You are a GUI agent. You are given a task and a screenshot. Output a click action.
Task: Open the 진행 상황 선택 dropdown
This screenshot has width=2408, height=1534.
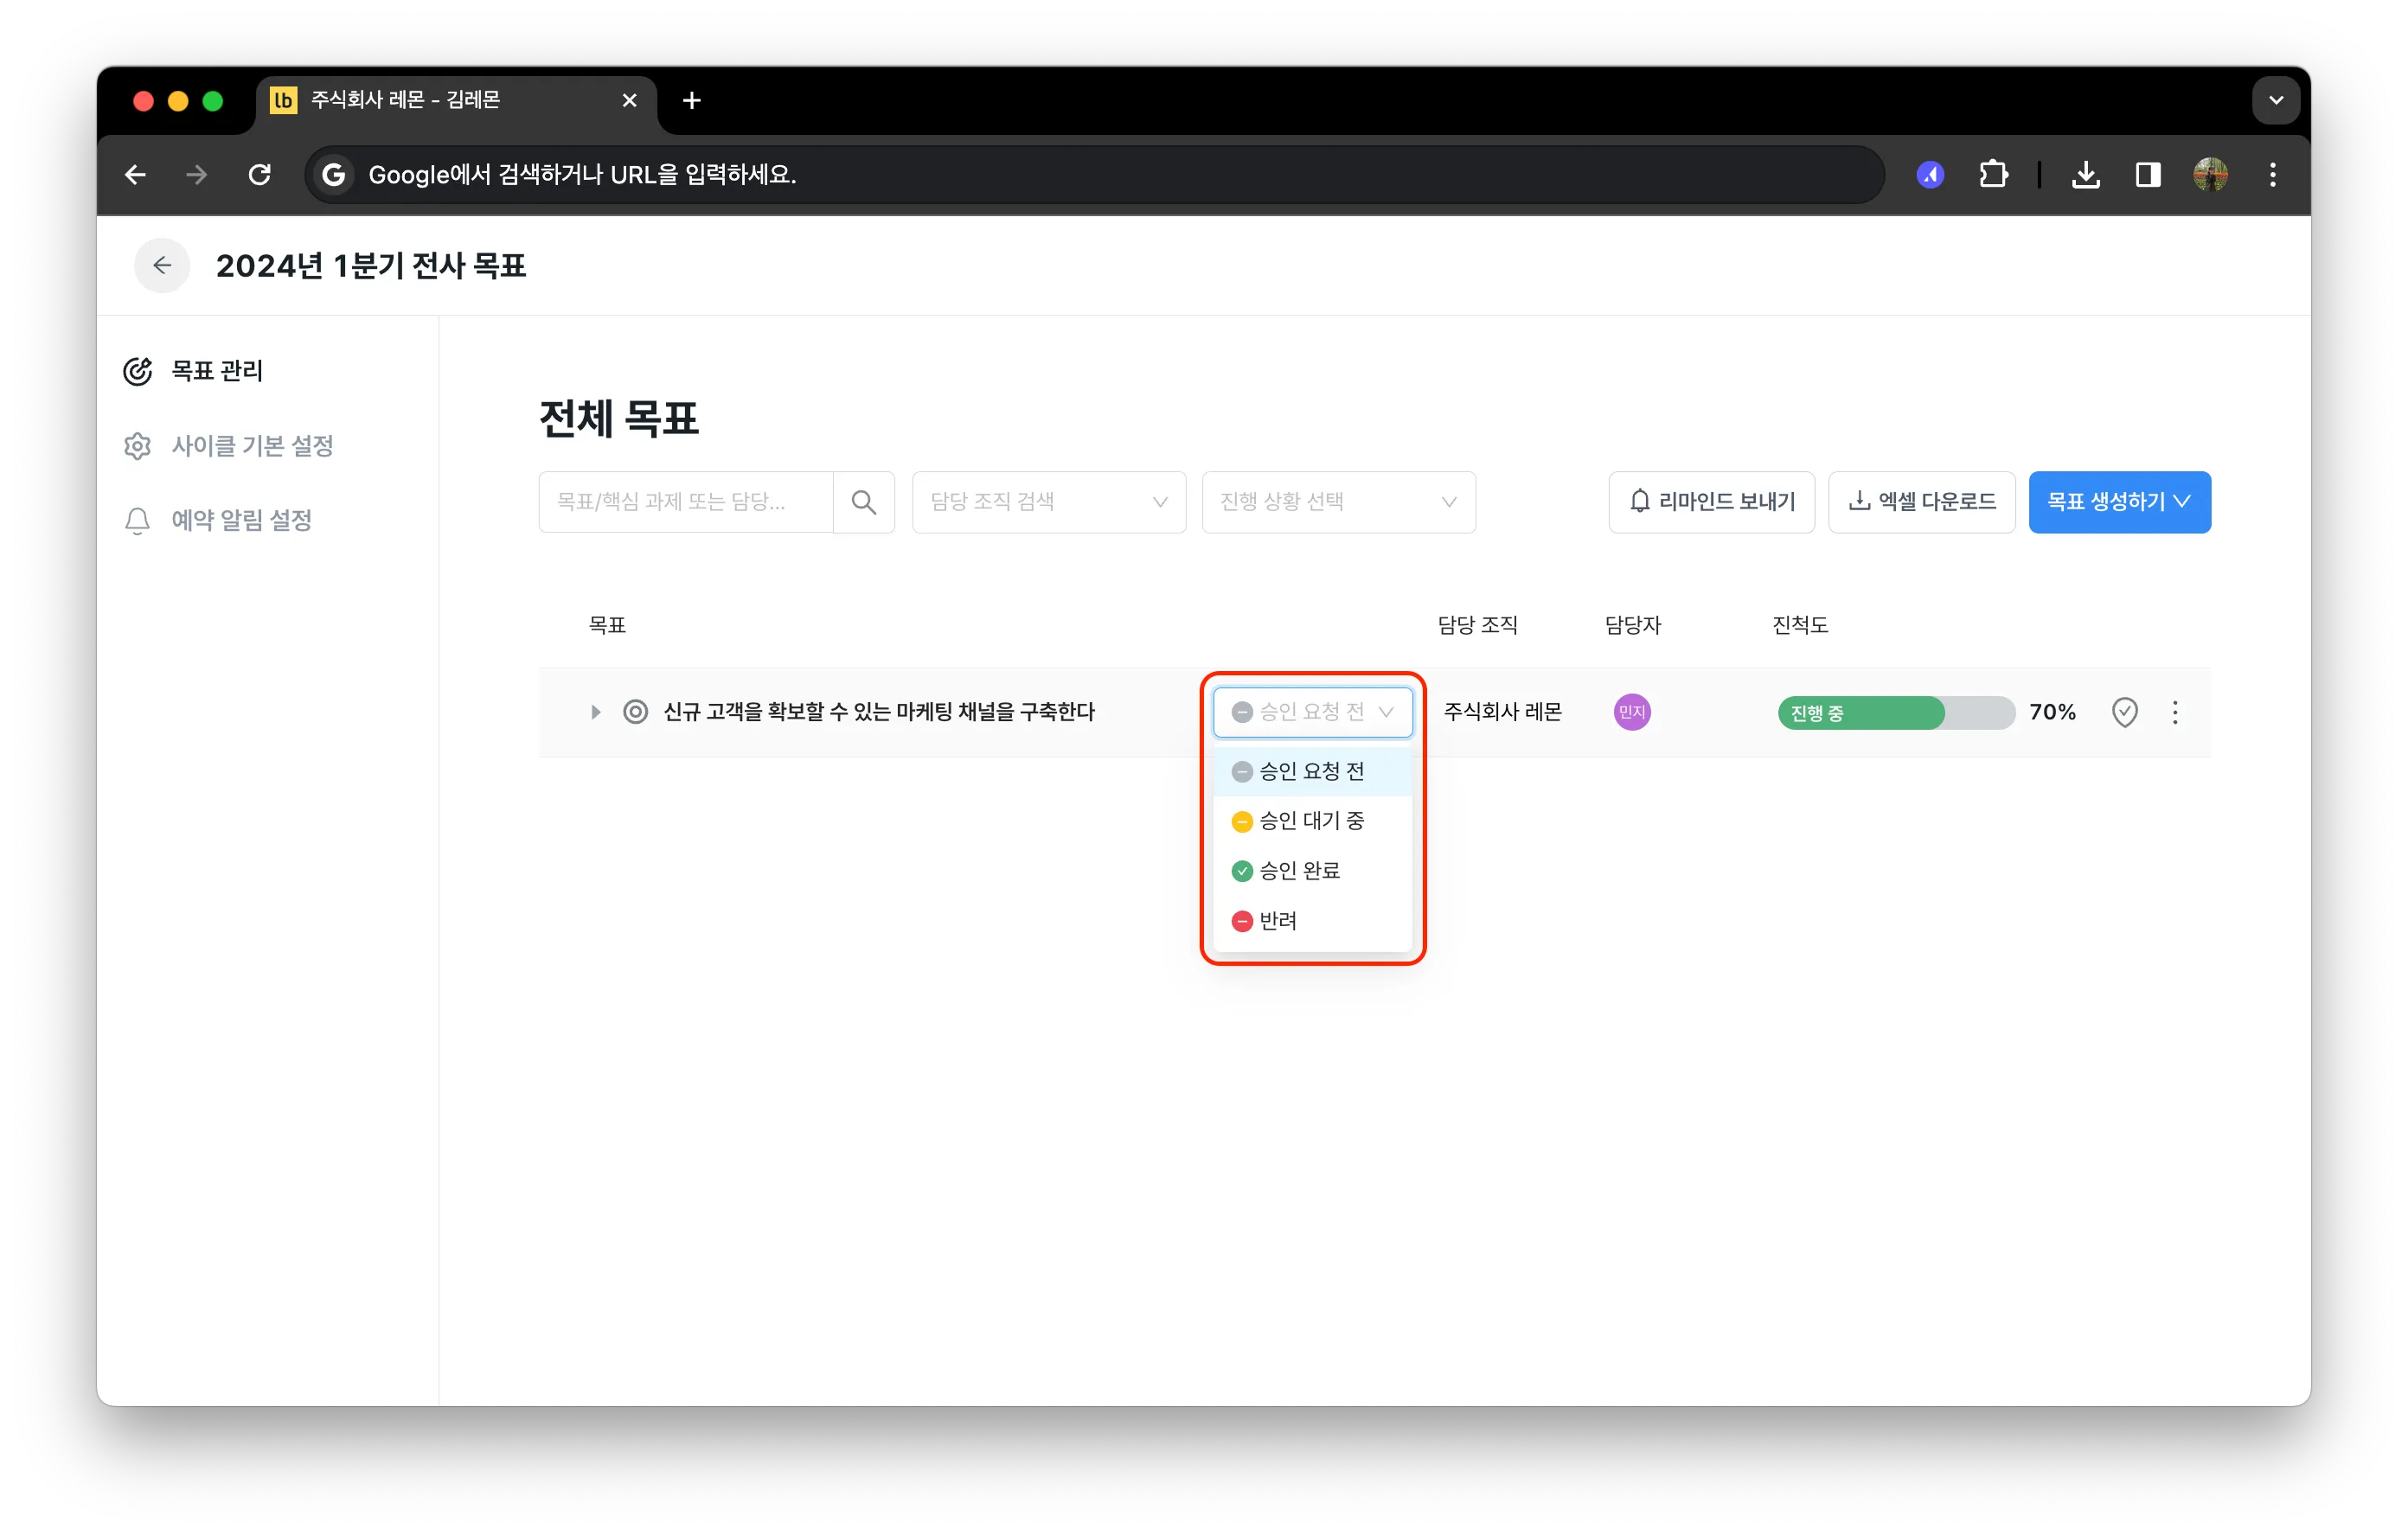(x=1338, y=502)
